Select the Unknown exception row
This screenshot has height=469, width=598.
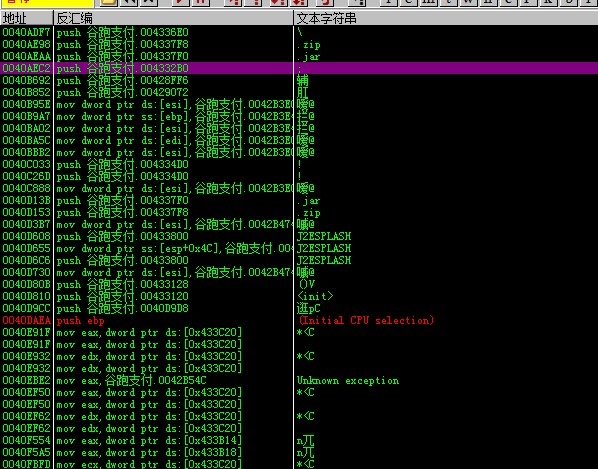(299, 381)
